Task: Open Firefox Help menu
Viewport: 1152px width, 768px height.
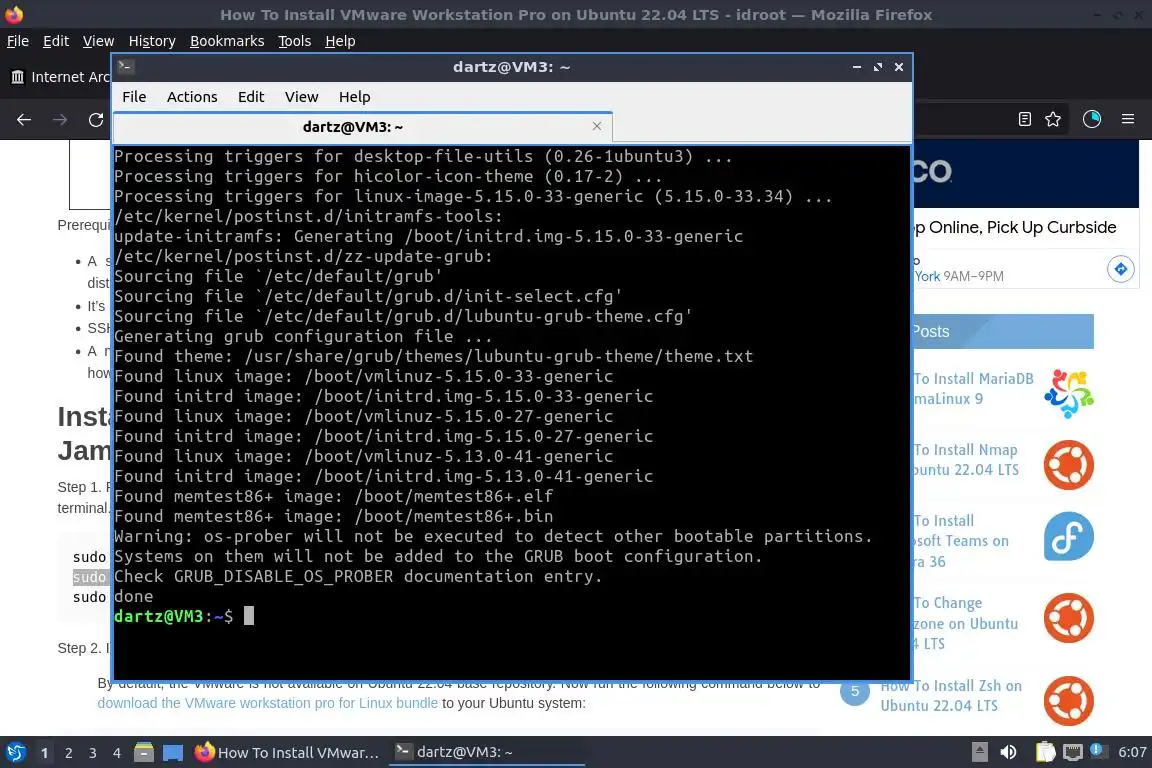Action: 340,41
